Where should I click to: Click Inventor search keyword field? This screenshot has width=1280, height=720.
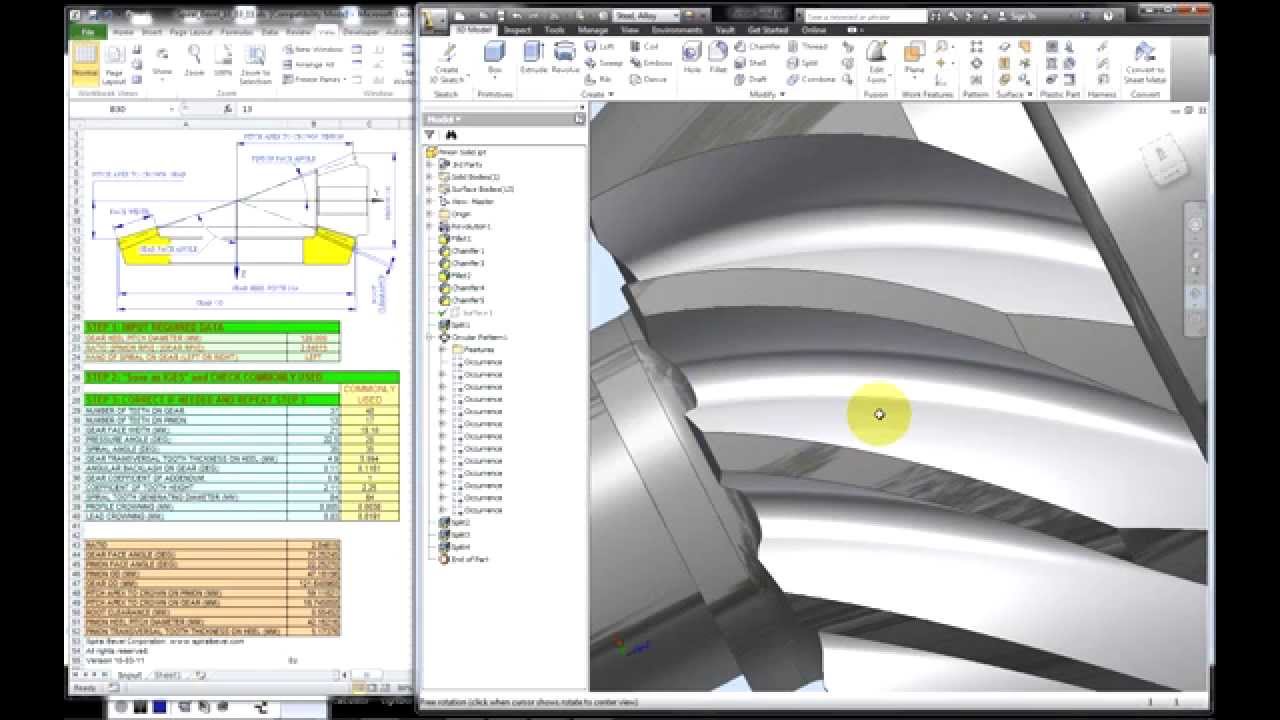865,16
